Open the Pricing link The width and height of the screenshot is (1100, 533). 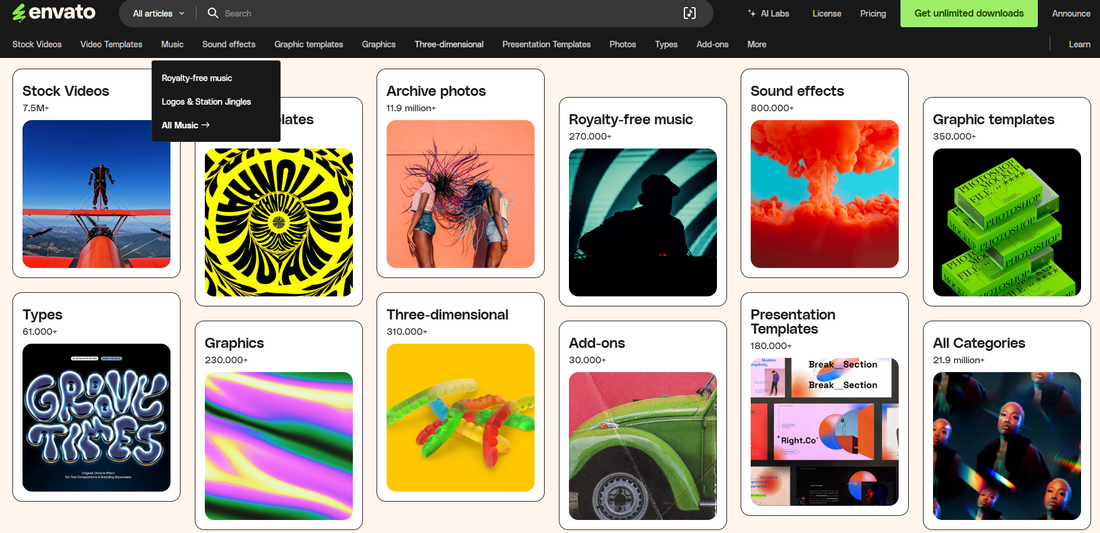pos(872,13)
